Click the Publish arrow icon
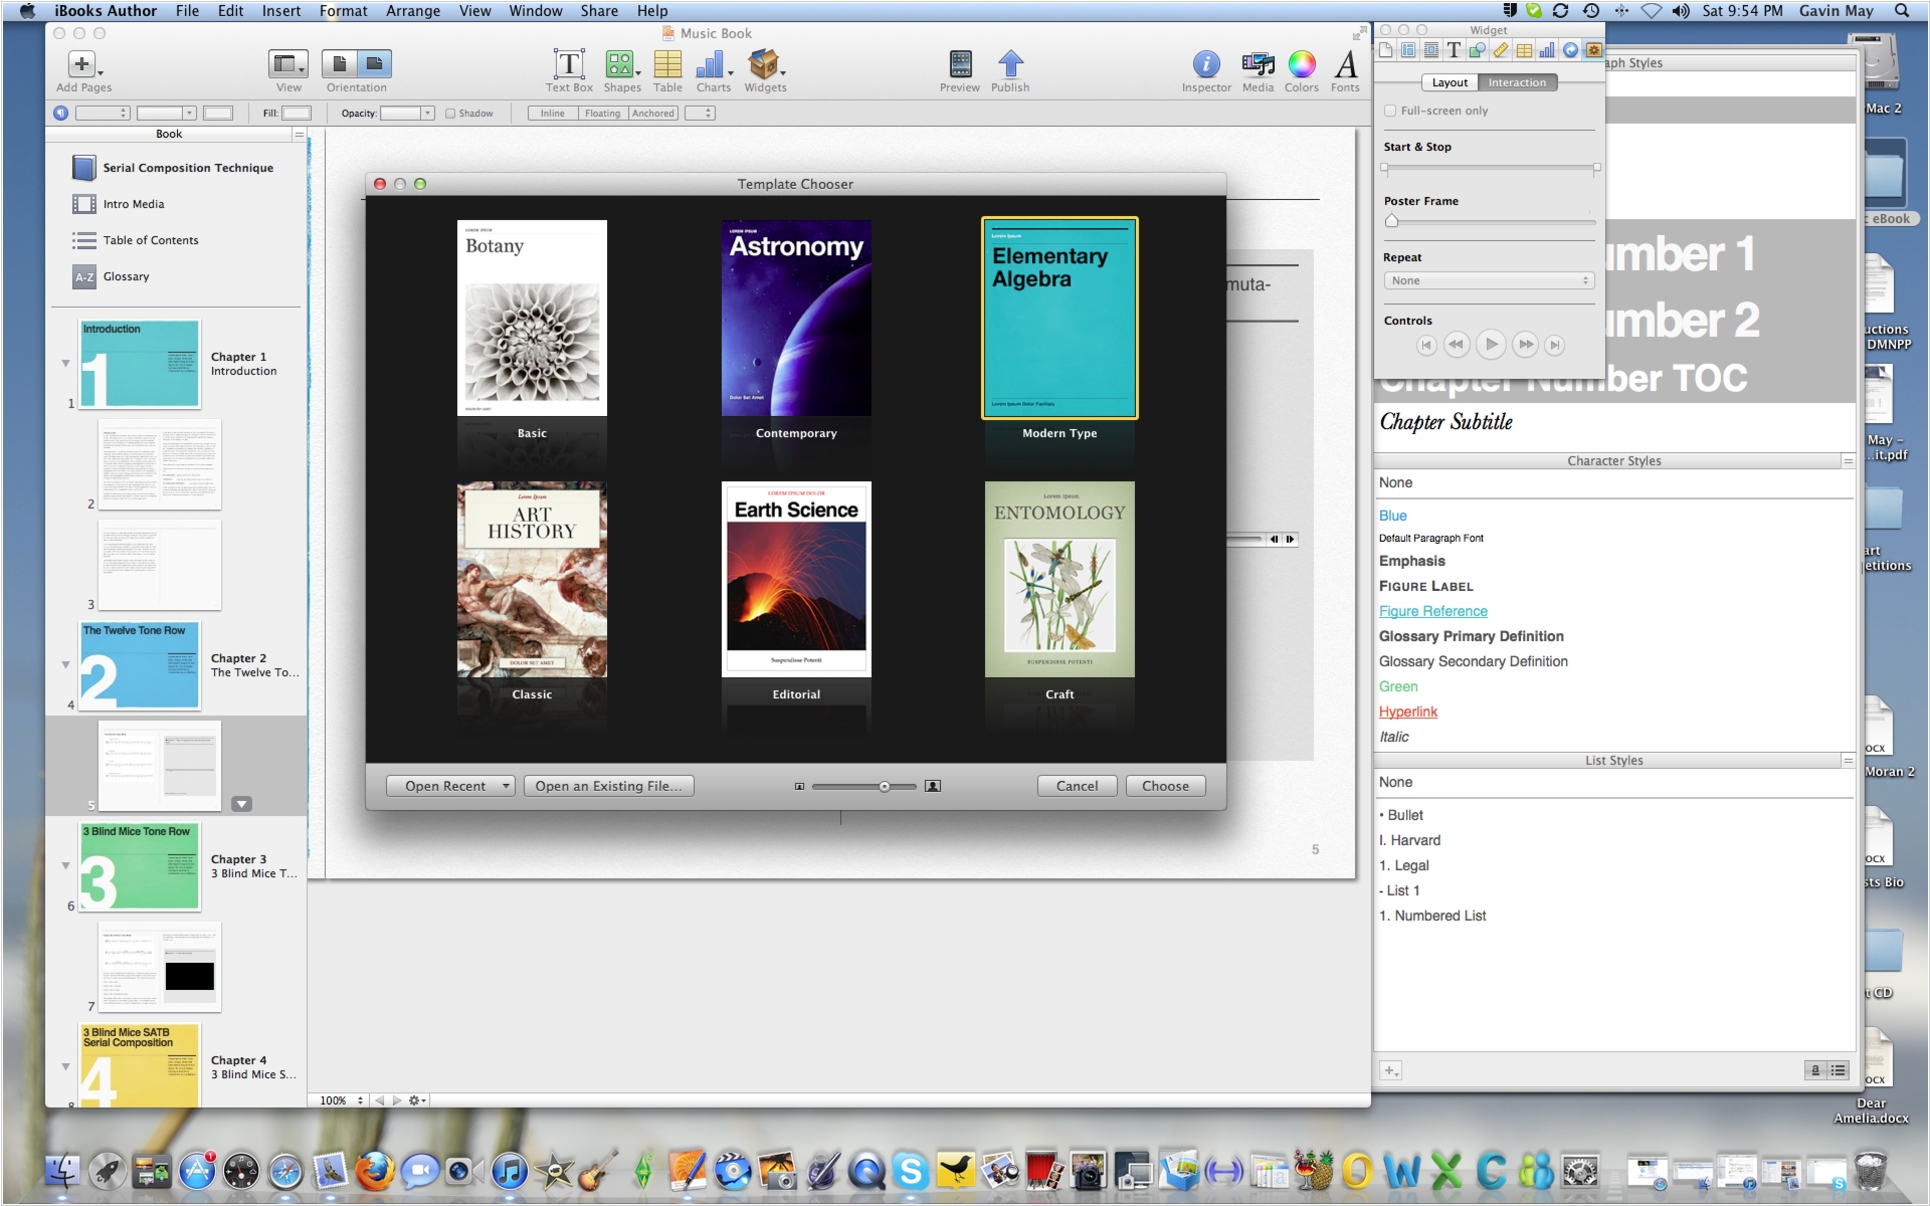Screen dimensions: 1930x1206 [1010, 65]
